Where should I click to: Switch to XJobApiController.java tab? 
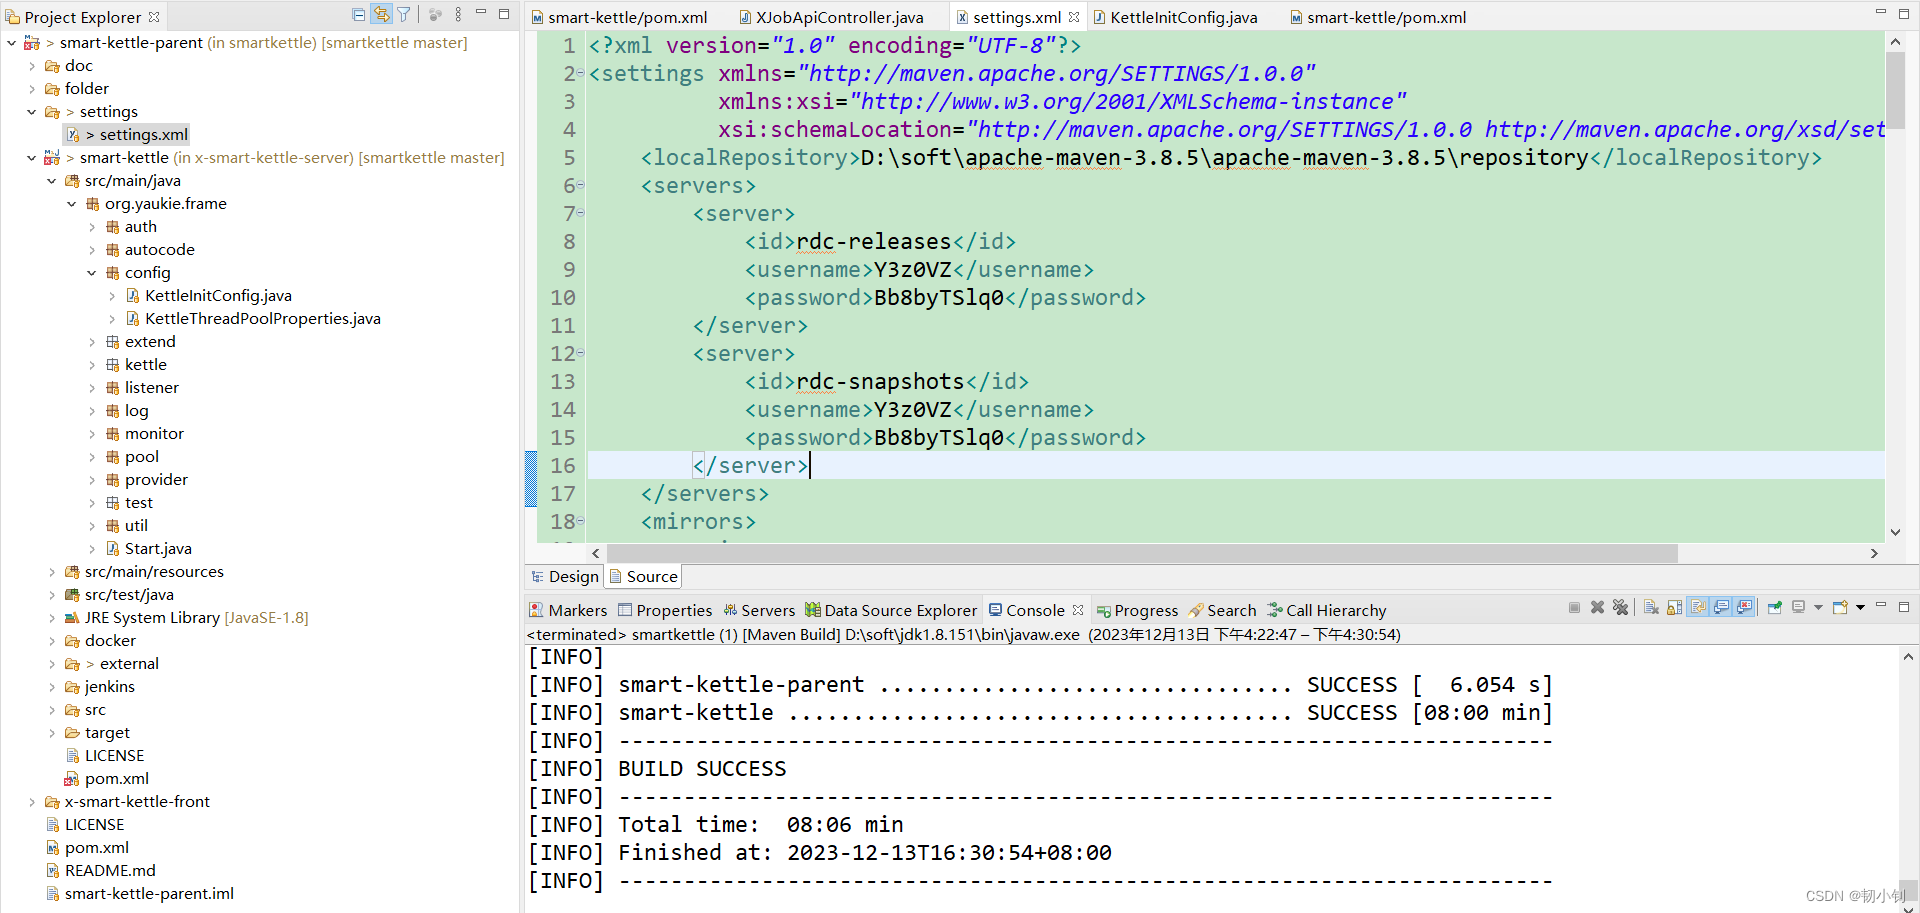point(830,17)
